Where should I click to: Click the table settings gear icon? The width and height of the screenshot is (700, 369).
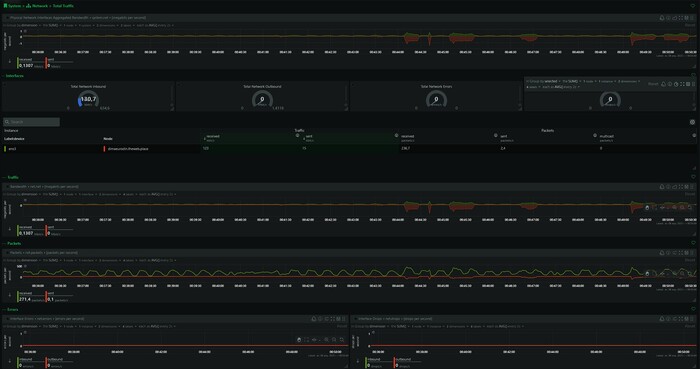click(x=692, y=122)
